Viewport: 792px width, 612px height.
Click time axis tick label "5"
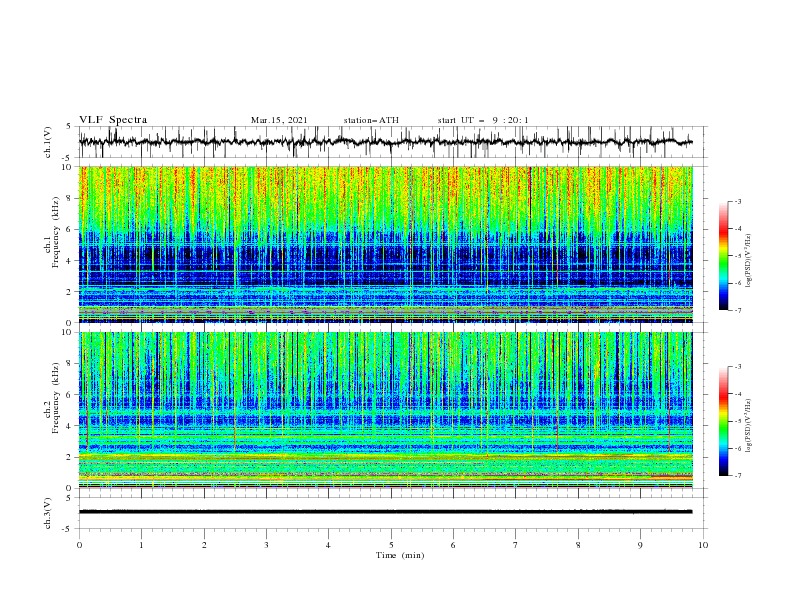391,545
